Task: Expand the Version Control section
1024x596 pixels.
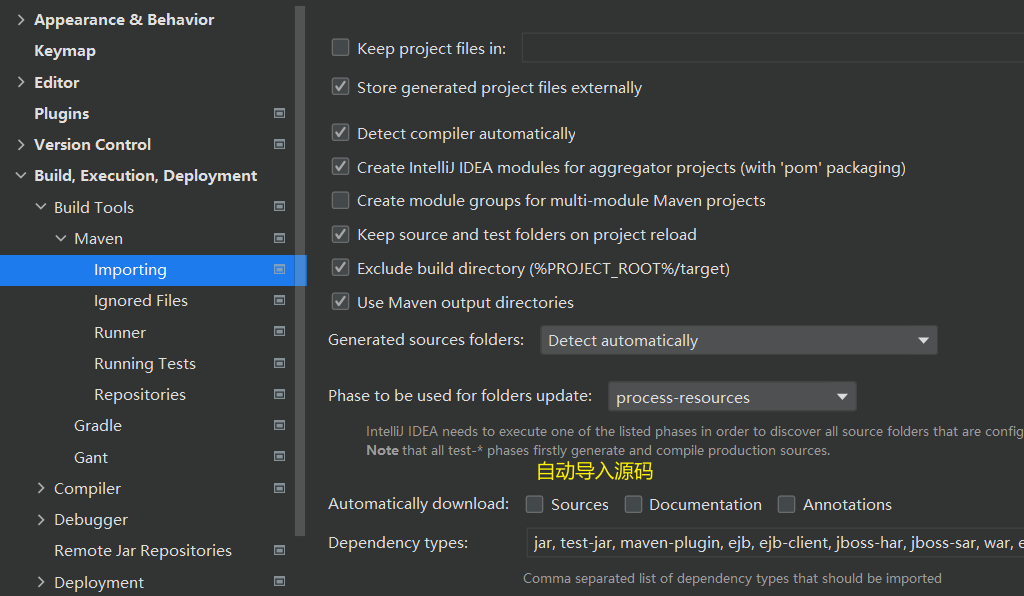Action: 21,144
